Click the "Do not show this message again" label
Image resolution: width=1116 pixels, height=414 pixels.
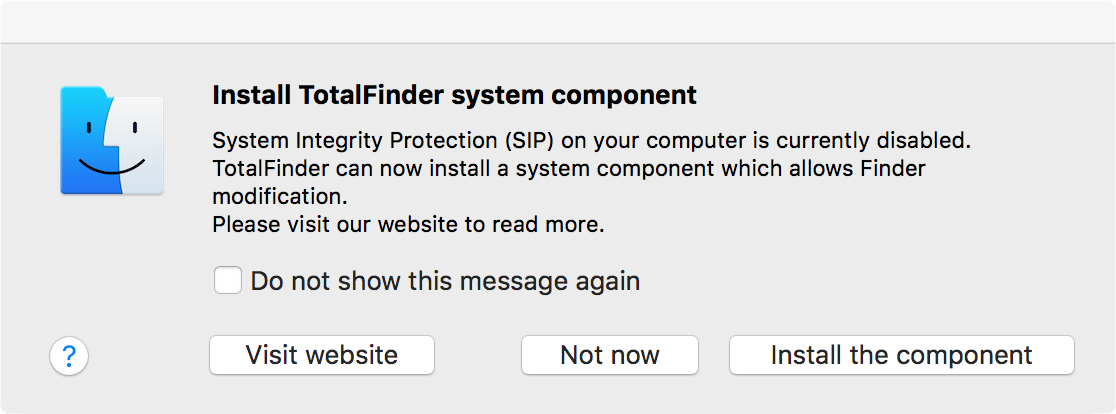(445, 281)
